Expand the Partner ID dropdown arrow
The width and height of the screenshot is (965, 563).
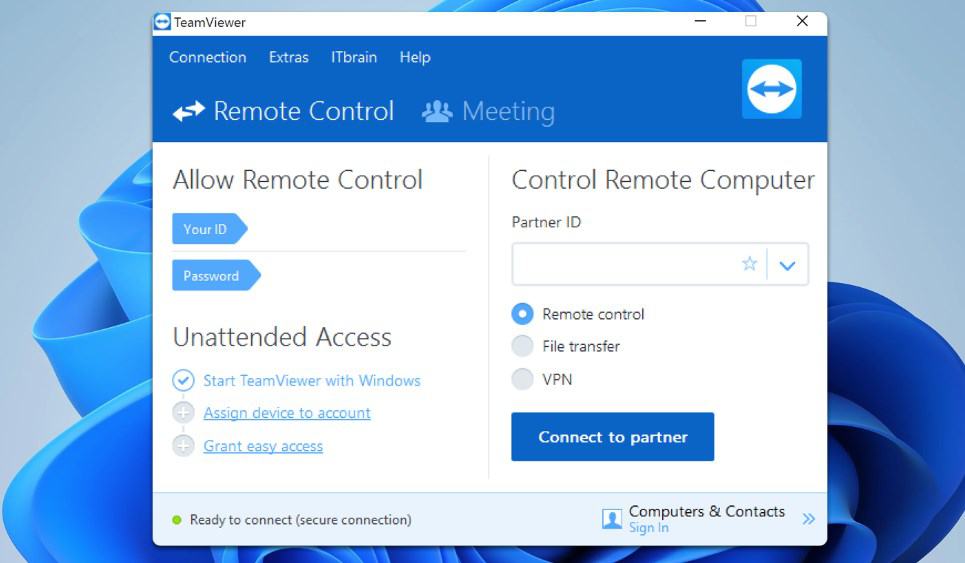[787, 265]
